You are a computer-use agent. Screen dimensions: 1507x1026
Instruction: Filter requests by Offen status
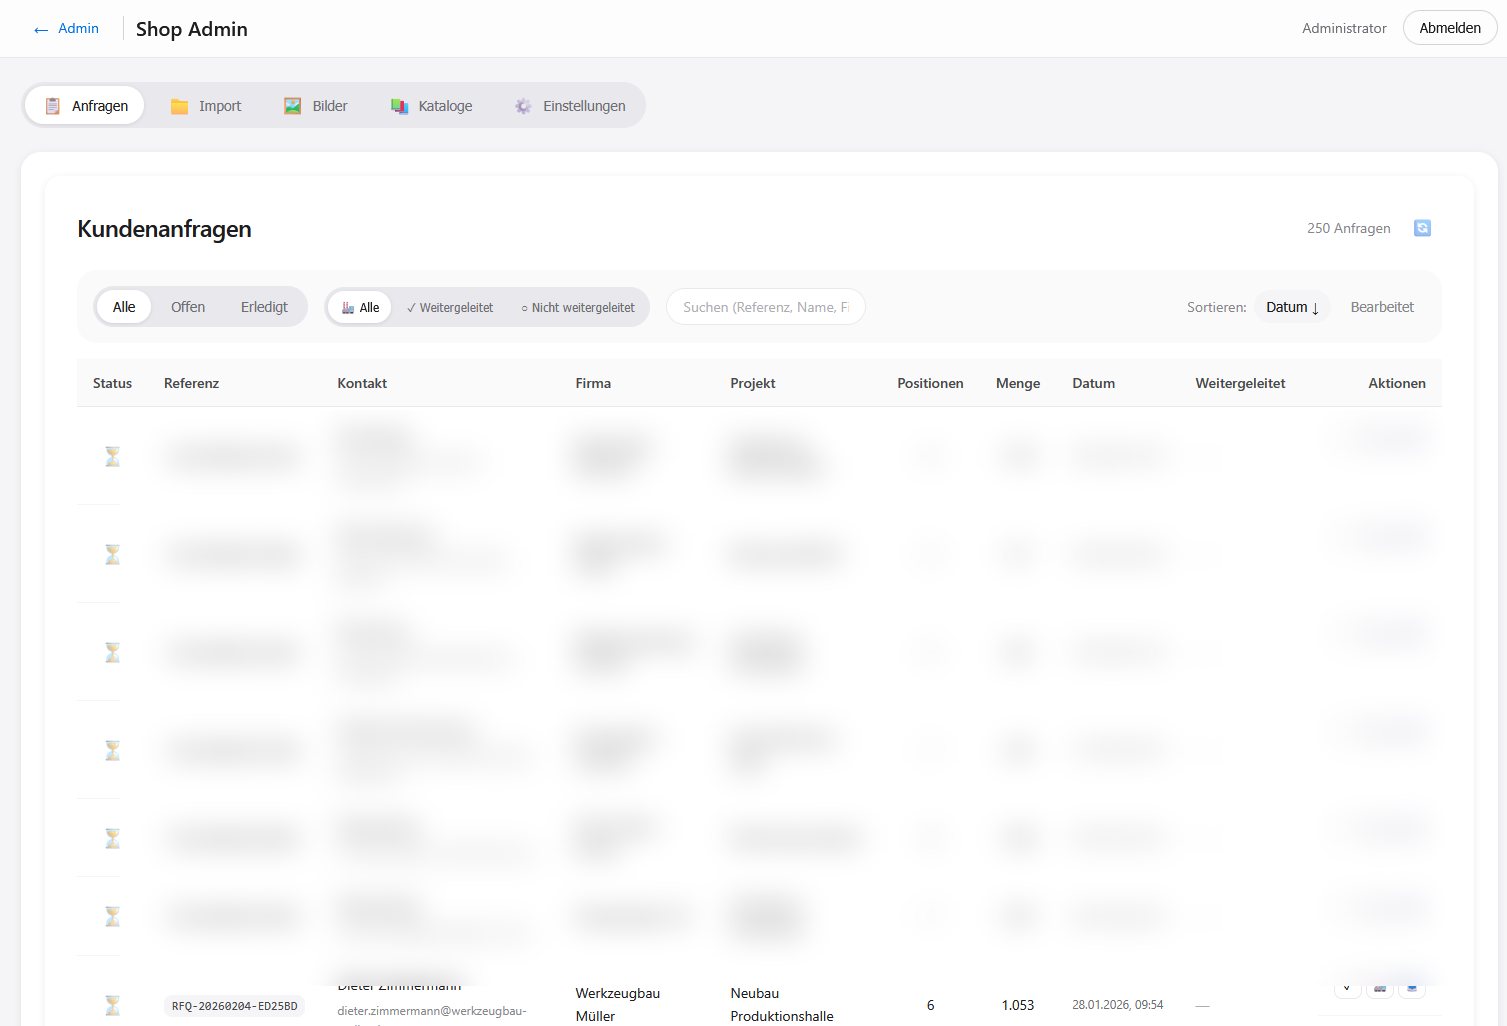click(188, 307)
